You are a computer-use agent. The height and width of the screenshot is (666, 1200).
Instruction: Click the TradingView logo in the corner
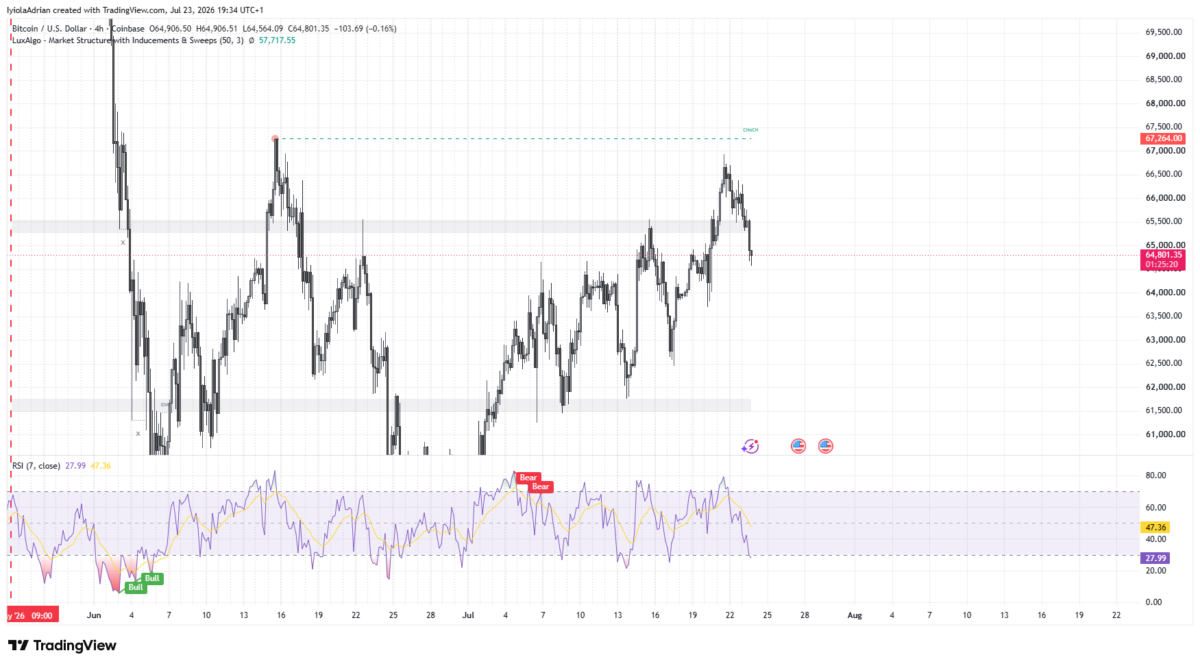(63, 645)
